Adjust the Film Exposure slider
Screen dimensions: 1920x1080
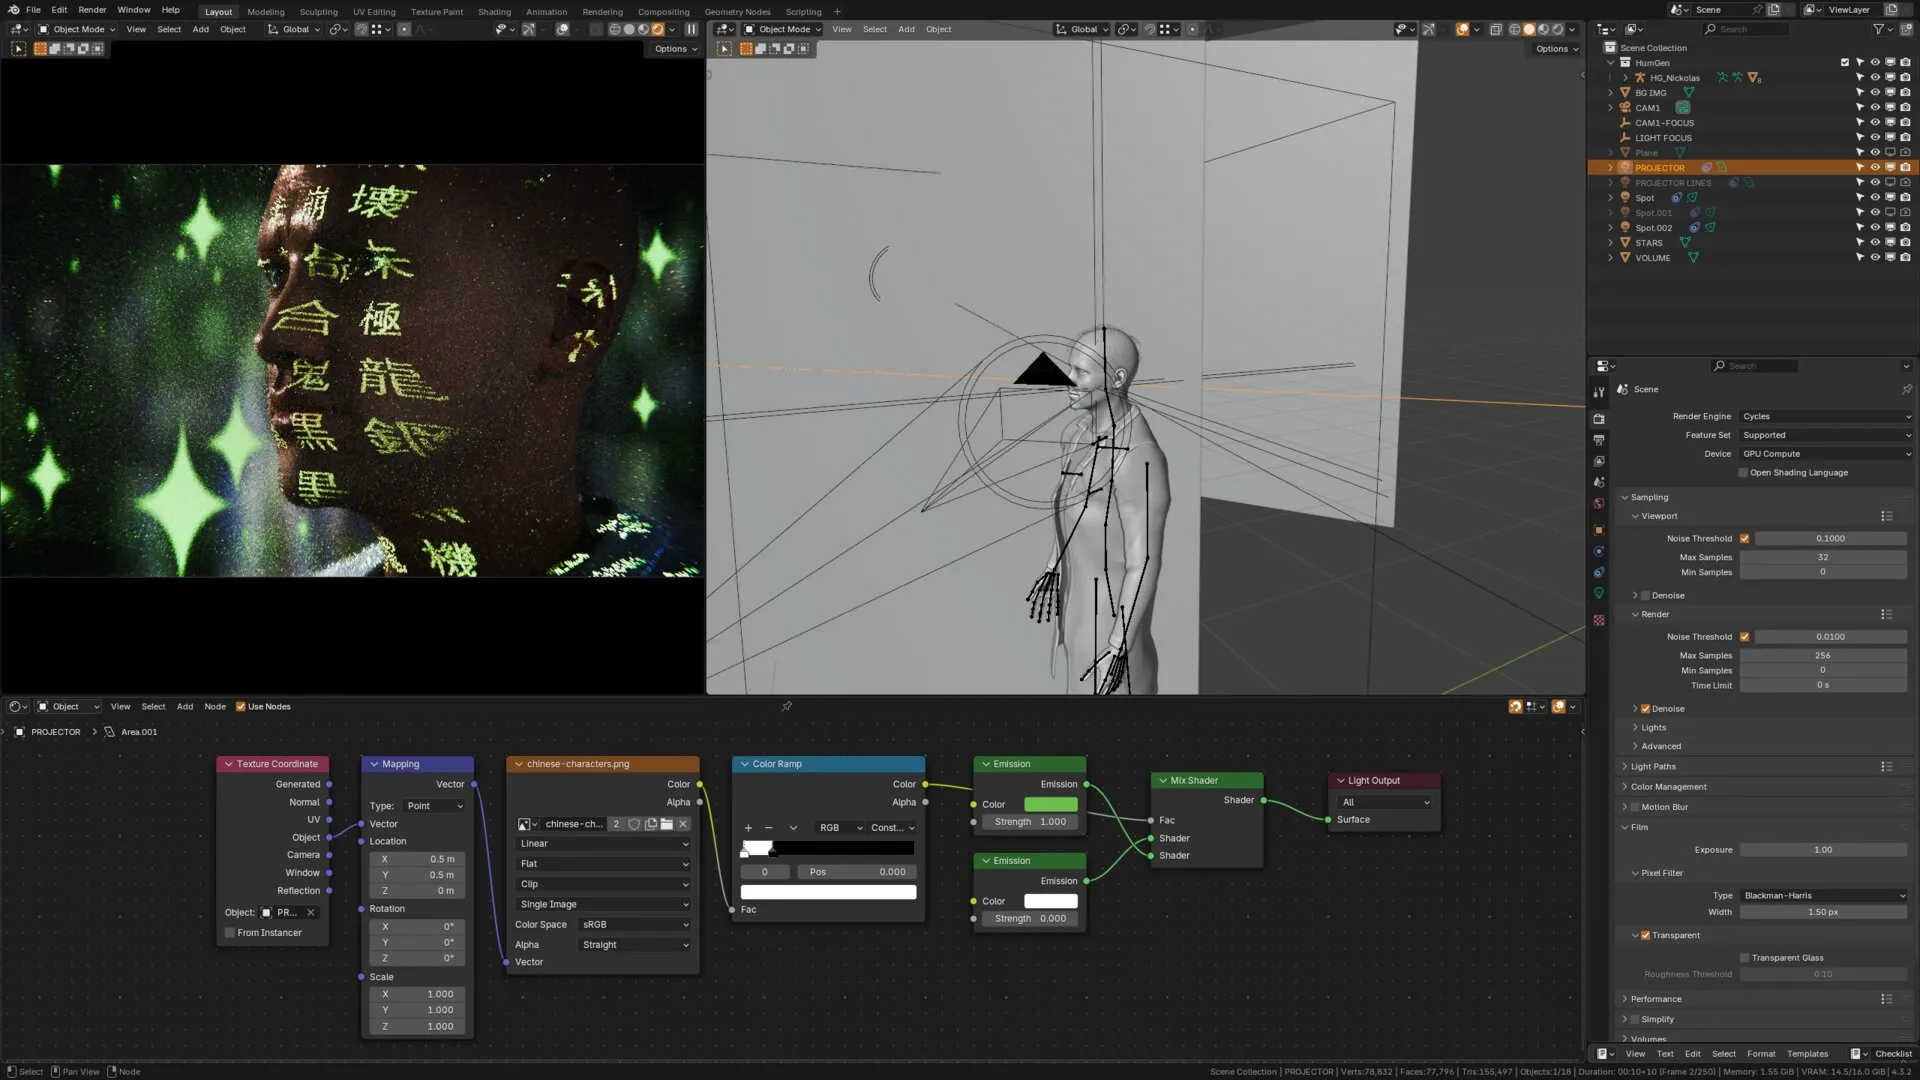click(x=1823, y=850)
